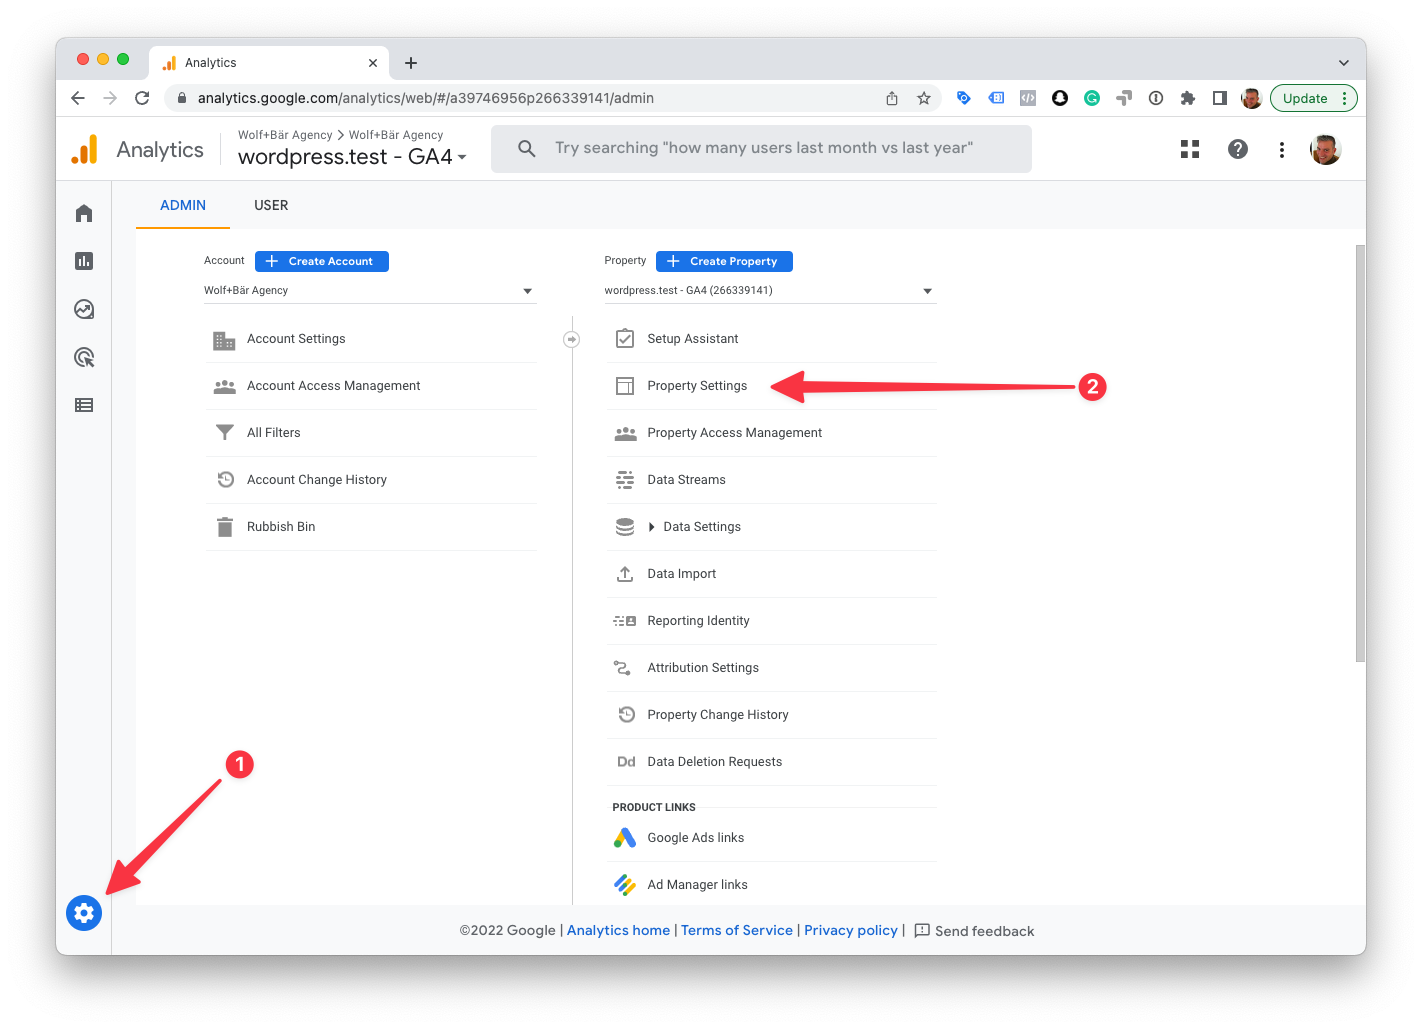
Task: Open the Home icon in left sidebar
Action: click(84, 213)
